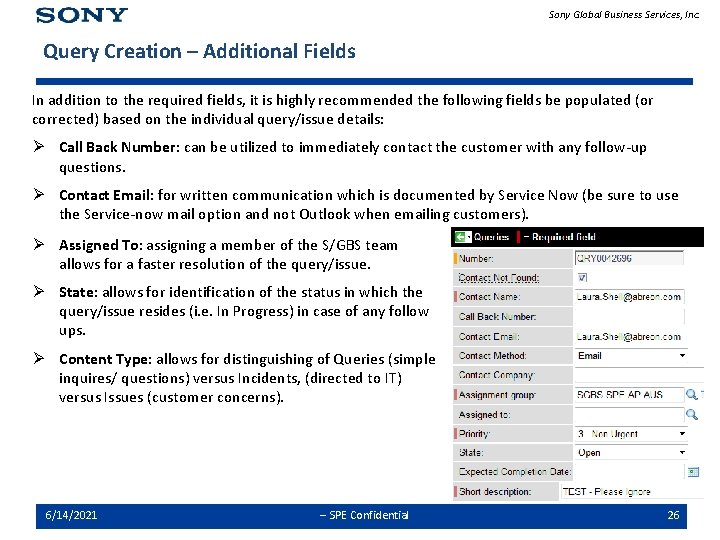
Task: Expand the Contact Method dropdown
Action: pos(682,356)
